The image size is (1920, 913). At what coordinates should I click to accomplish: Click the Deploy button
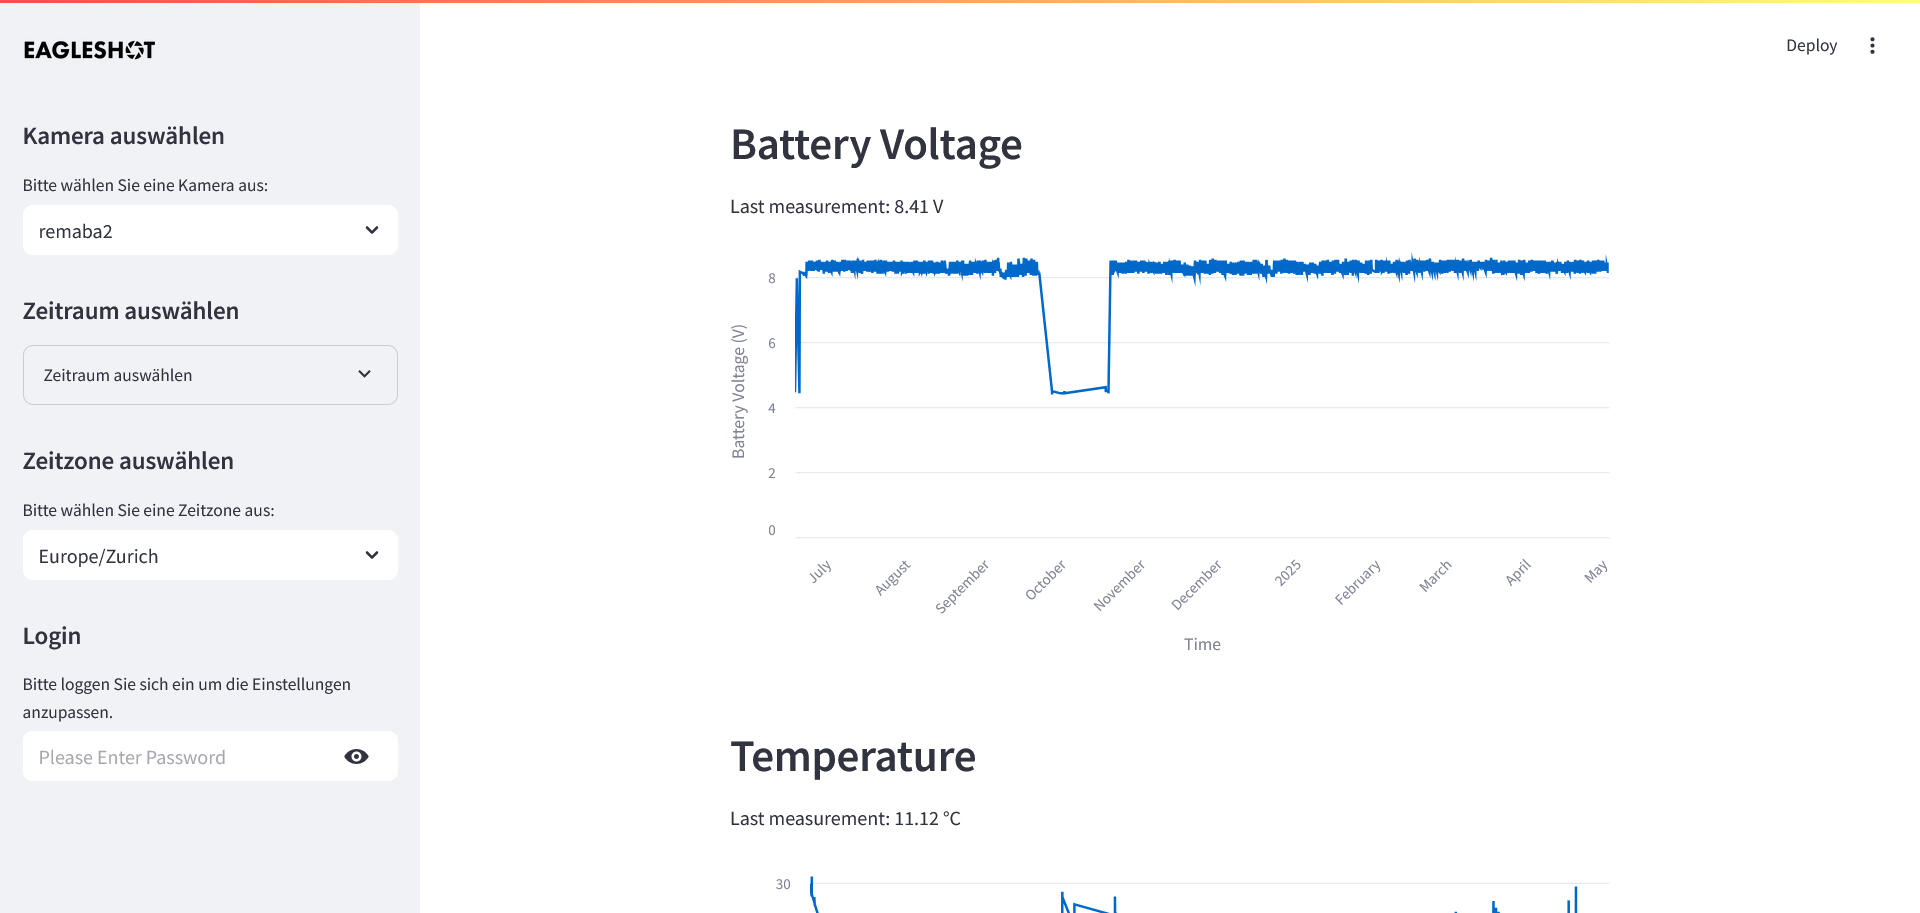point(1811,46)
